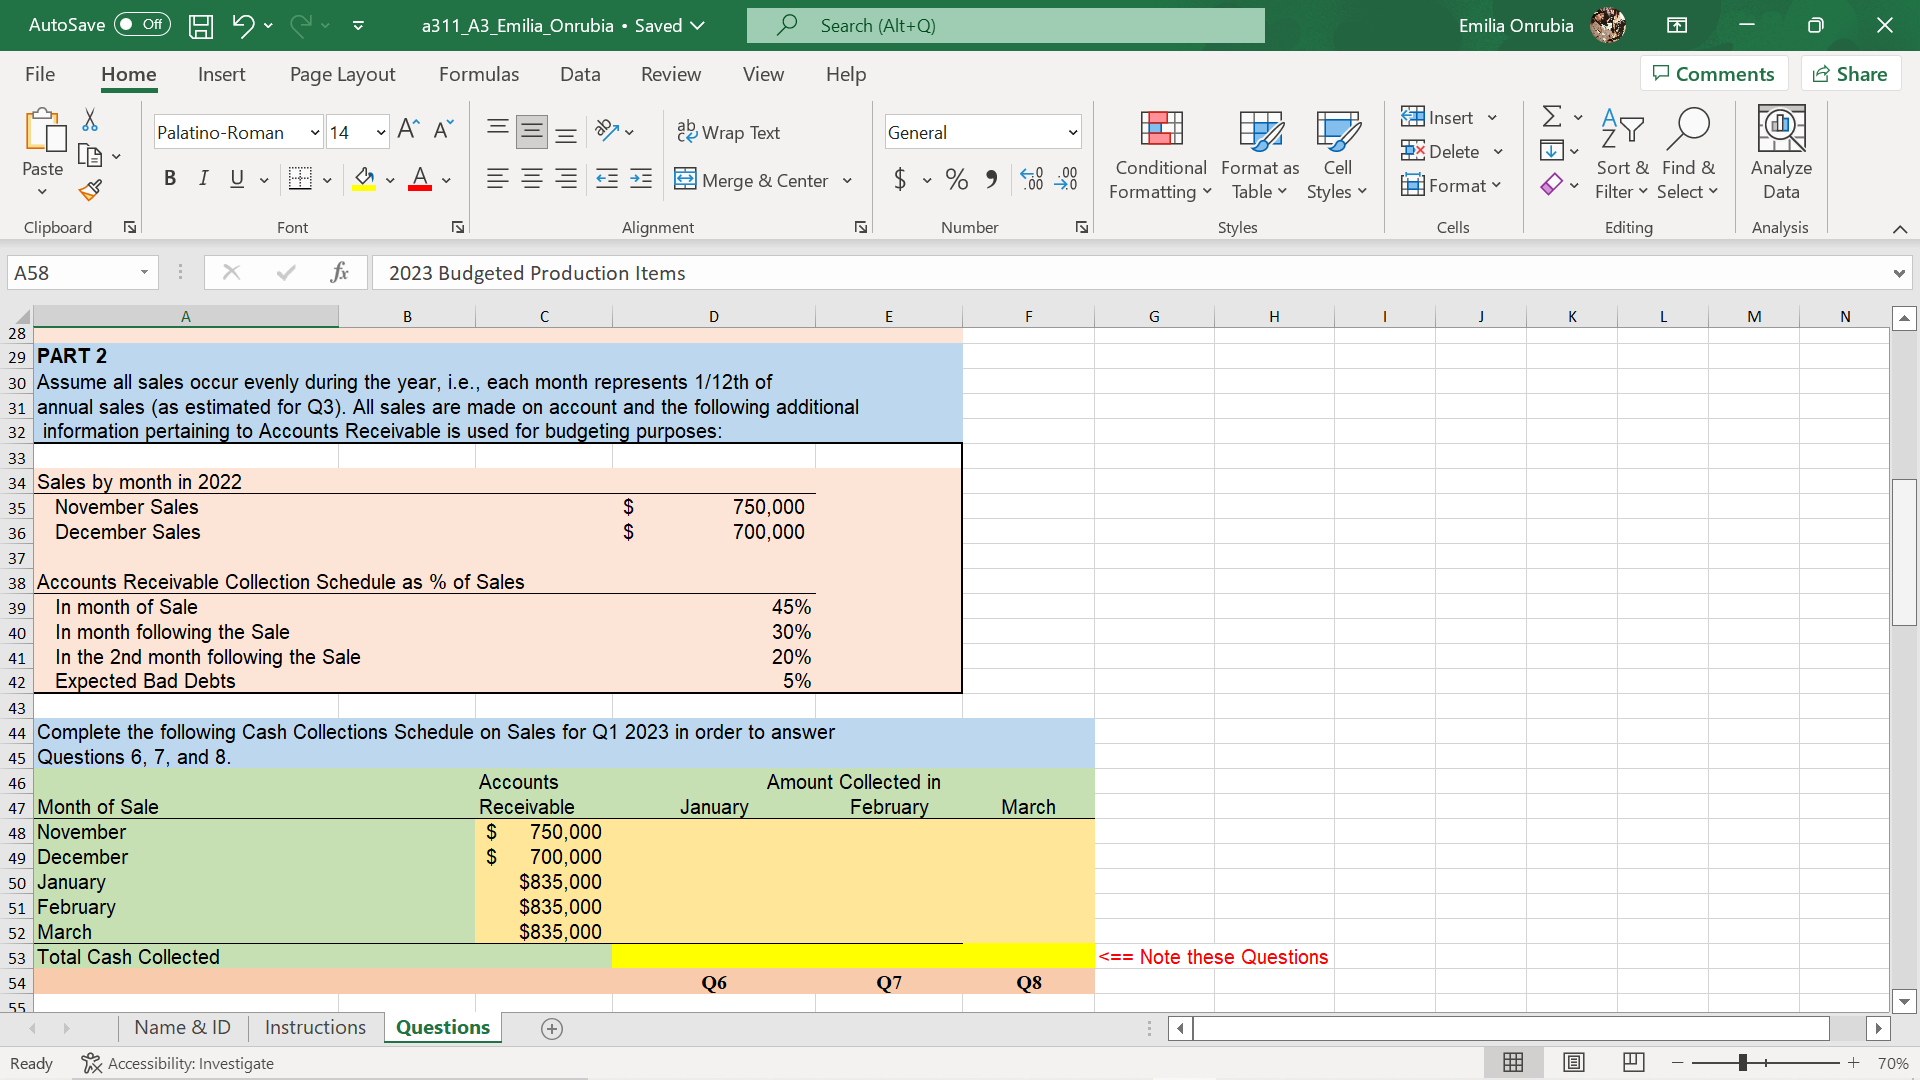Viewport: 1920px width, 1080px height.
Task: Click the AutoSum sigma icon
Action: (x=1551, y=117)
